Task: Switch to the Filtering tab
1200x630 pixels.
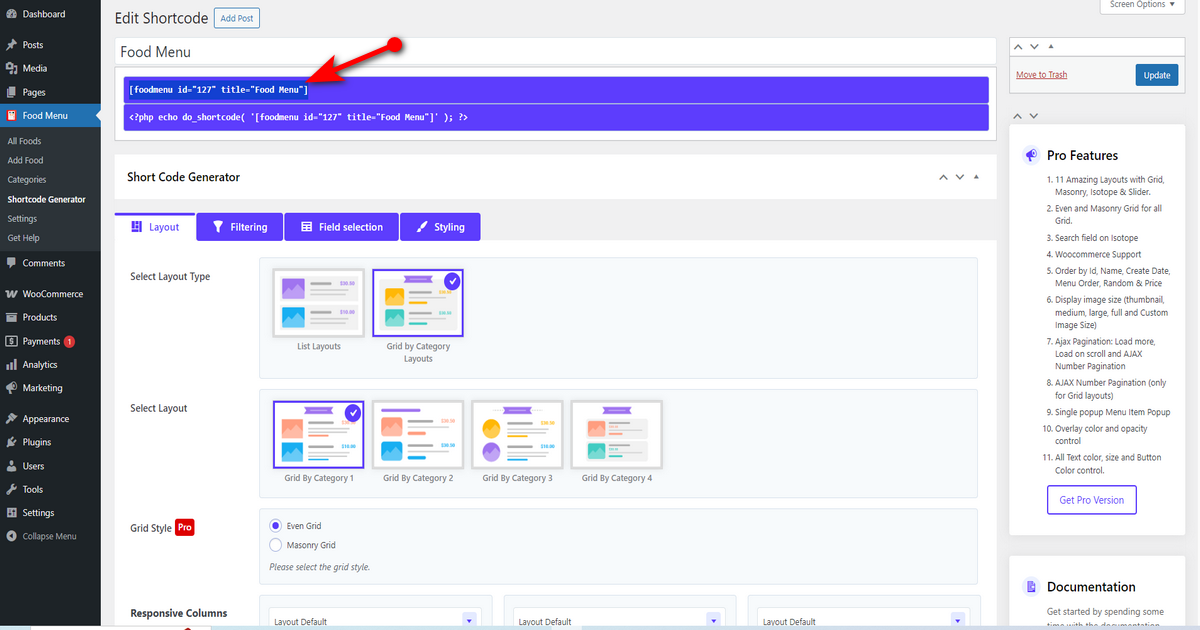Action: coord(240,227)
